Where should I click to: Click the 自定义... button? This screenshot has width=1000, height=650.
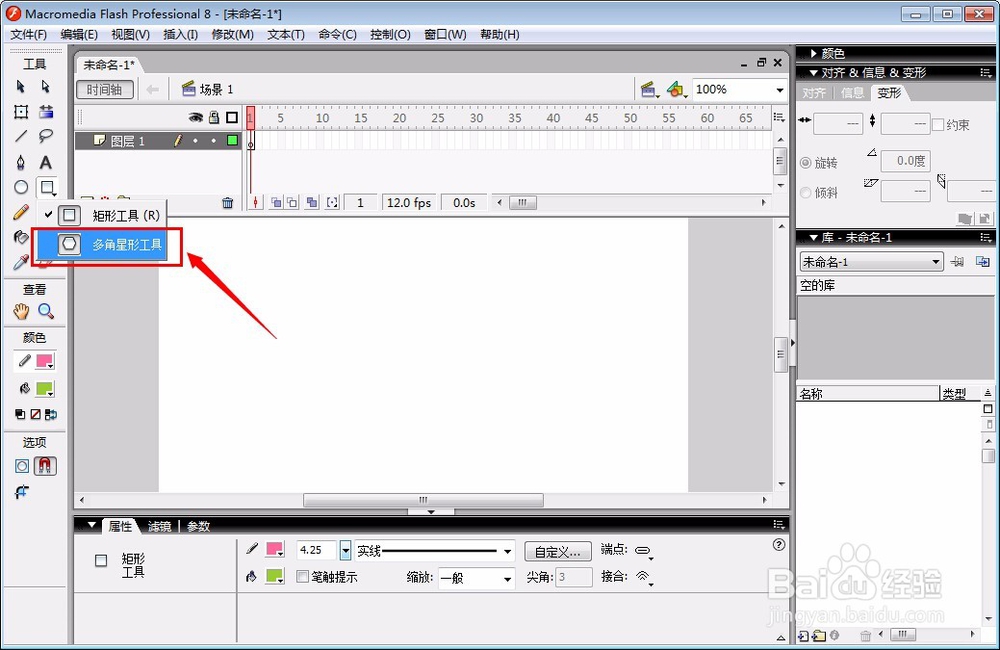[x=557, y=551]
